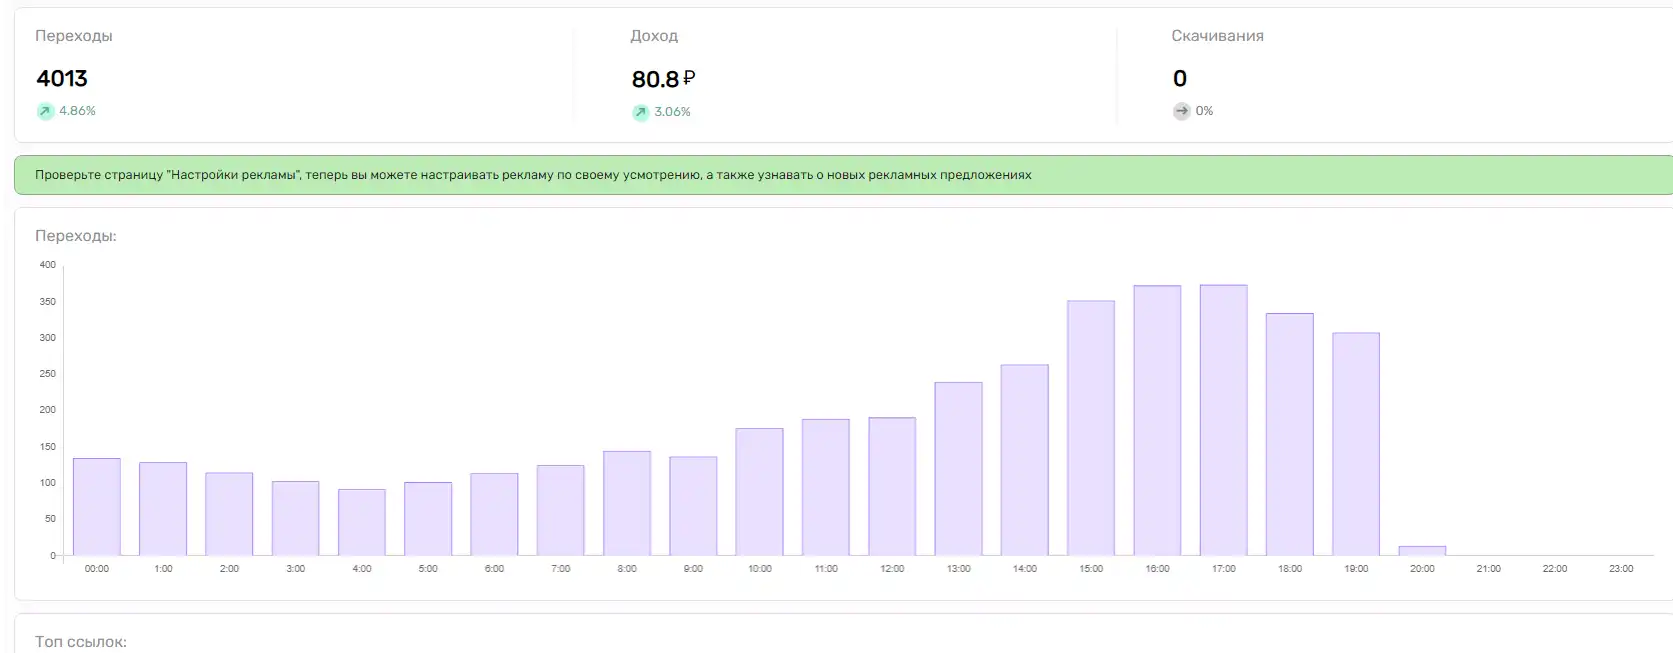The image size is (1673, 653).
Task: Click the green trend arrow beside 3.06%
Action: click(x=640, y=112)
